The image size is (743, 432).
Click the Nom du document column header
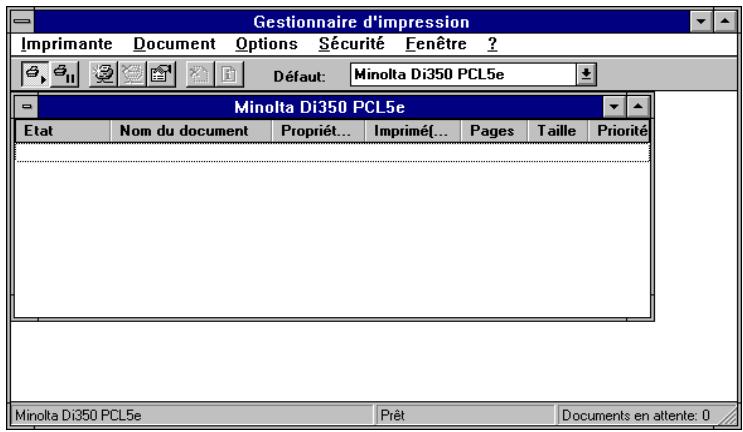click(191, 131)
